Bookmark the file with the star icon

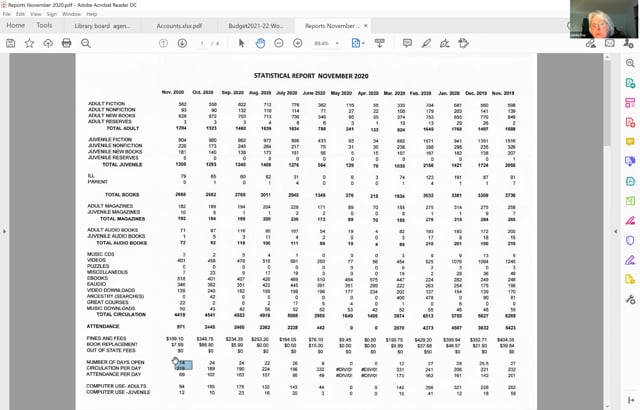[29, 43]
